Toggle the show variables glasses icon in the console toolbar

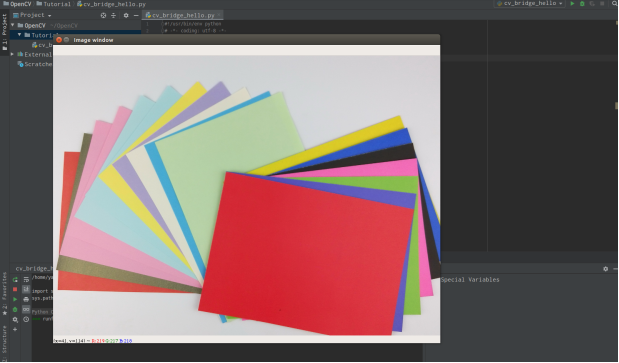click(26, 310)
